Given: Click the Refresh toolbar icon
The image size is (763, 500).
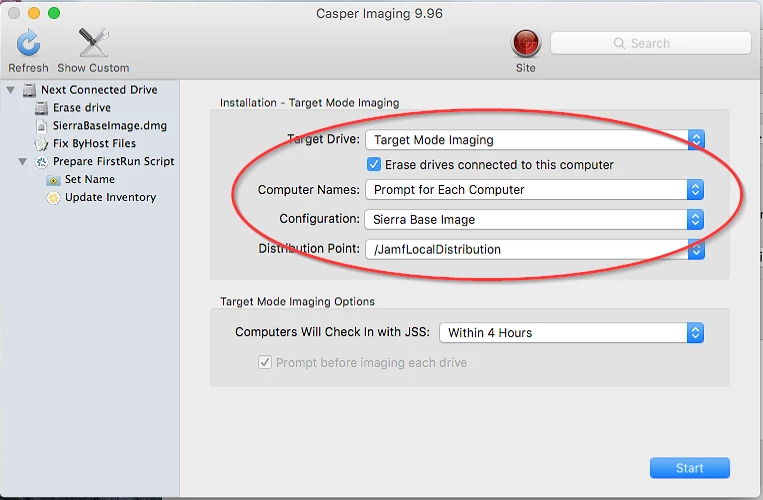Looking at the screenshot, I should (x=28, y=43).
